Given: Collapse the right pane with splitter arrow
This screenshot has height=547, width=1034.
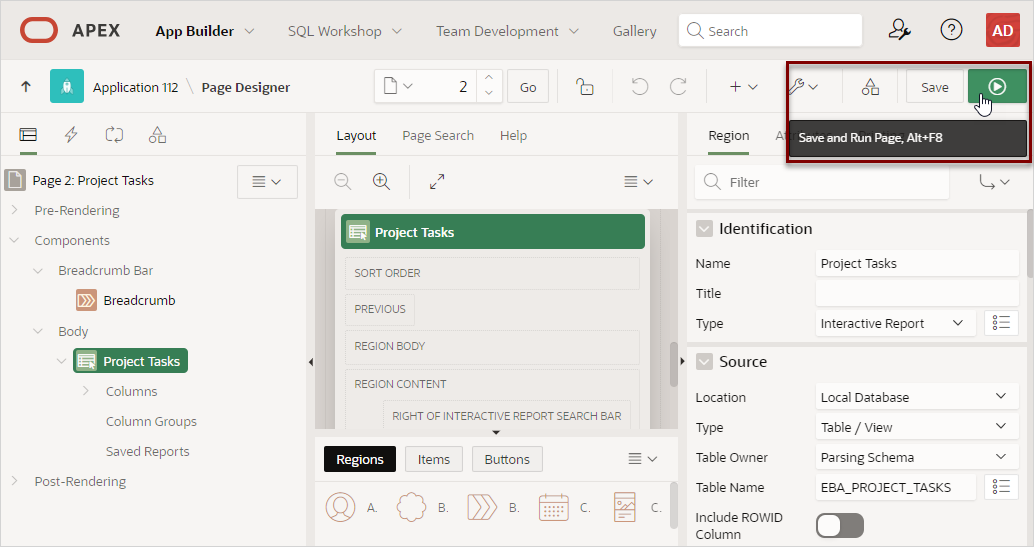Looking at the screenshot, I should pyautogui.click(x=683, y=362).
